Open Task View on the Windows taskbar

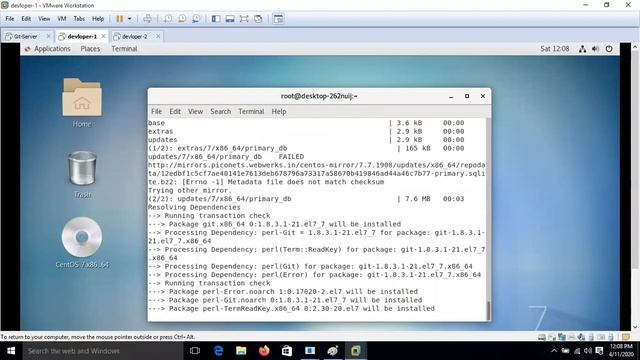click(195, 351)
